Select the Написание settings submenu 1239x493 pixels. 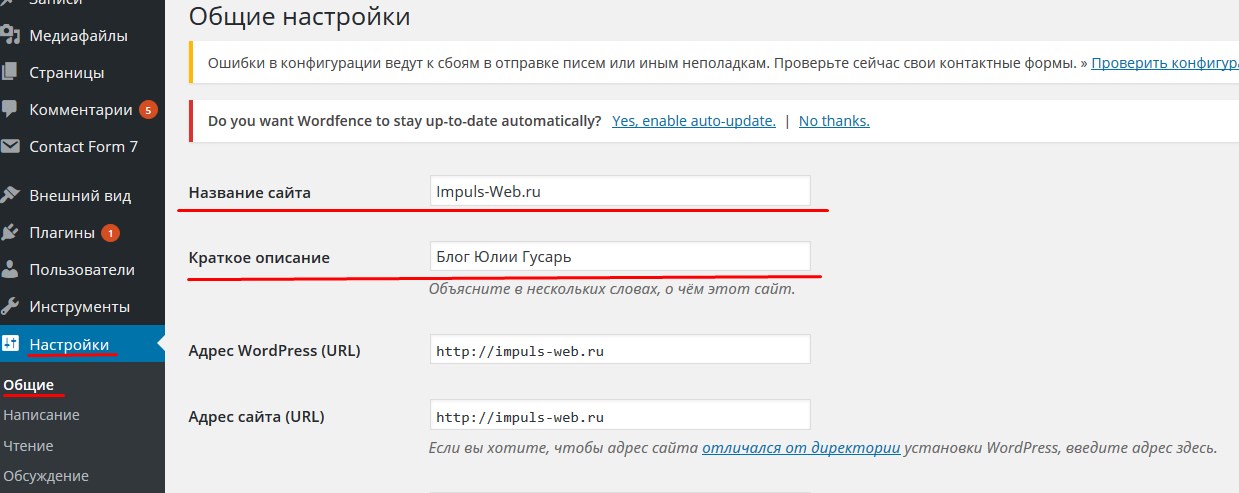(x=42, y=415)
